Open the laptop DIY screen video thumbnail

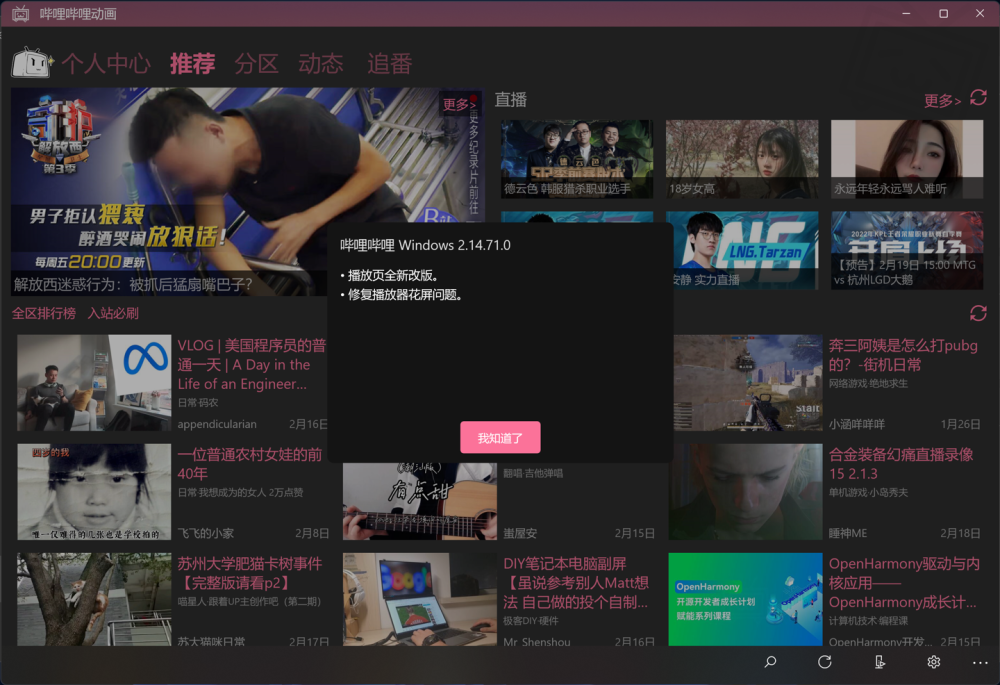tap(420, 599)
